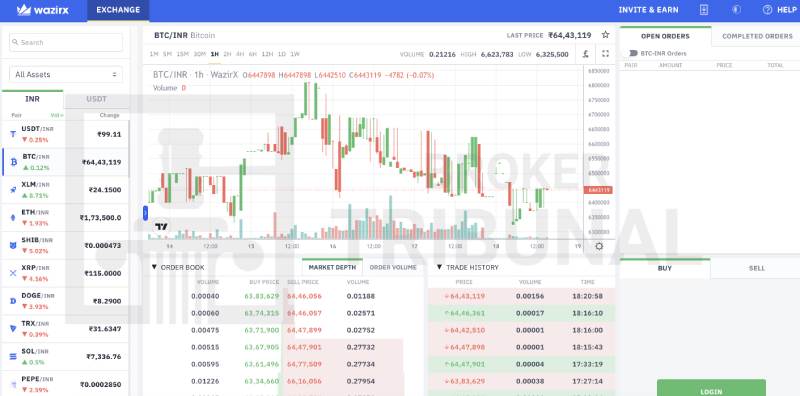
Task: Switch to Open Orders tab
Action: 665,36
